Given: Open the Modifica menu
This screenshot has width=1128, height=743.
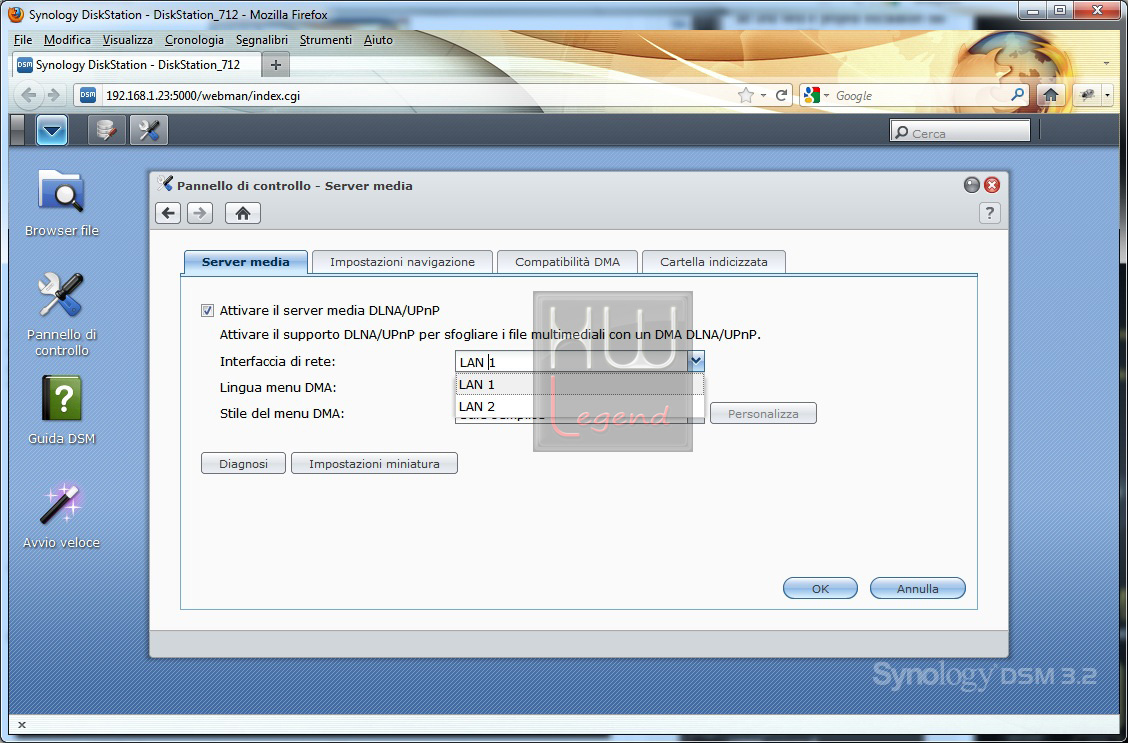Looking at the screenshot, I should pos(67,40).
